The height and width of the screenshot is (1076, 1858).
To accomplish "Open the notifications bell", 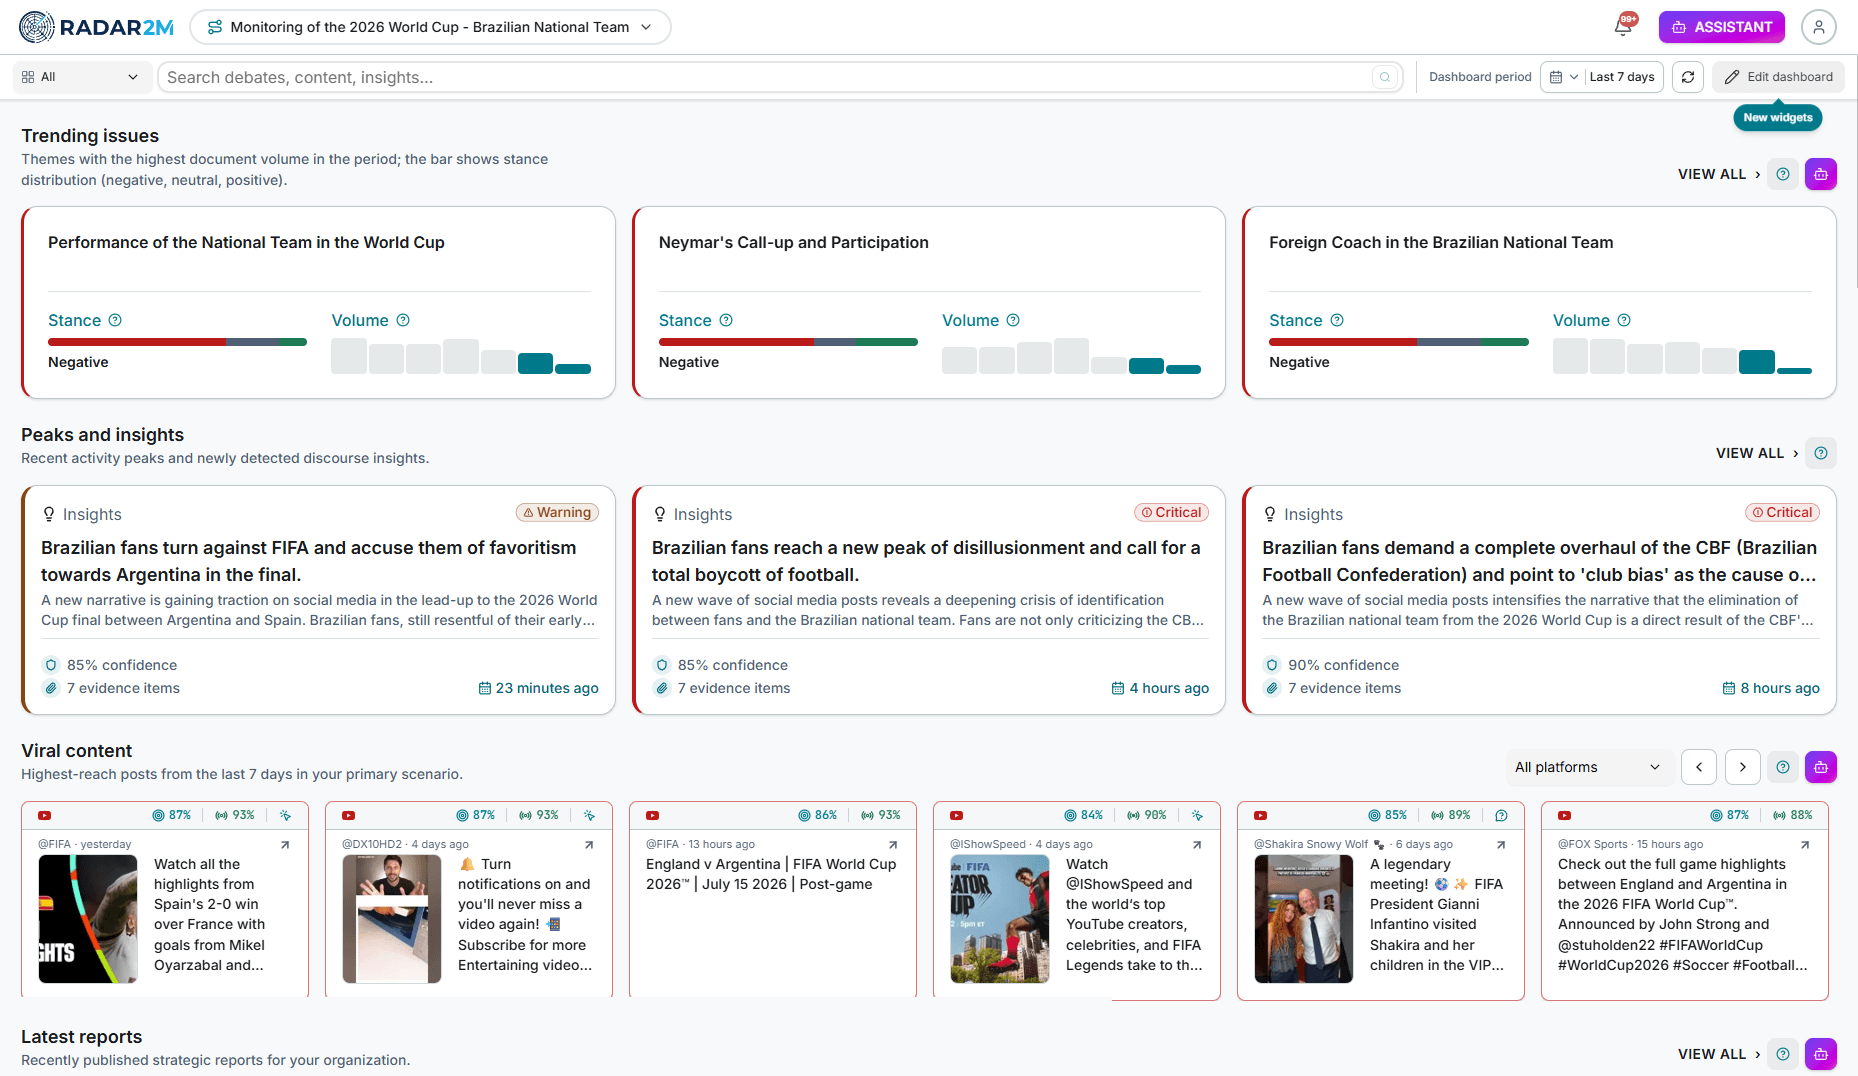I will click(1623, 26).
